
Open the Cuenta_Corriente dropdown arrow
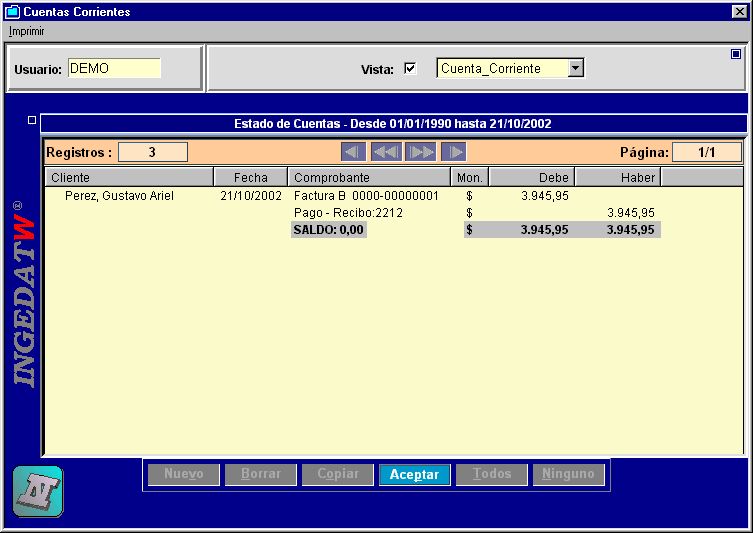pyautogui.click(x=575, y=68)
